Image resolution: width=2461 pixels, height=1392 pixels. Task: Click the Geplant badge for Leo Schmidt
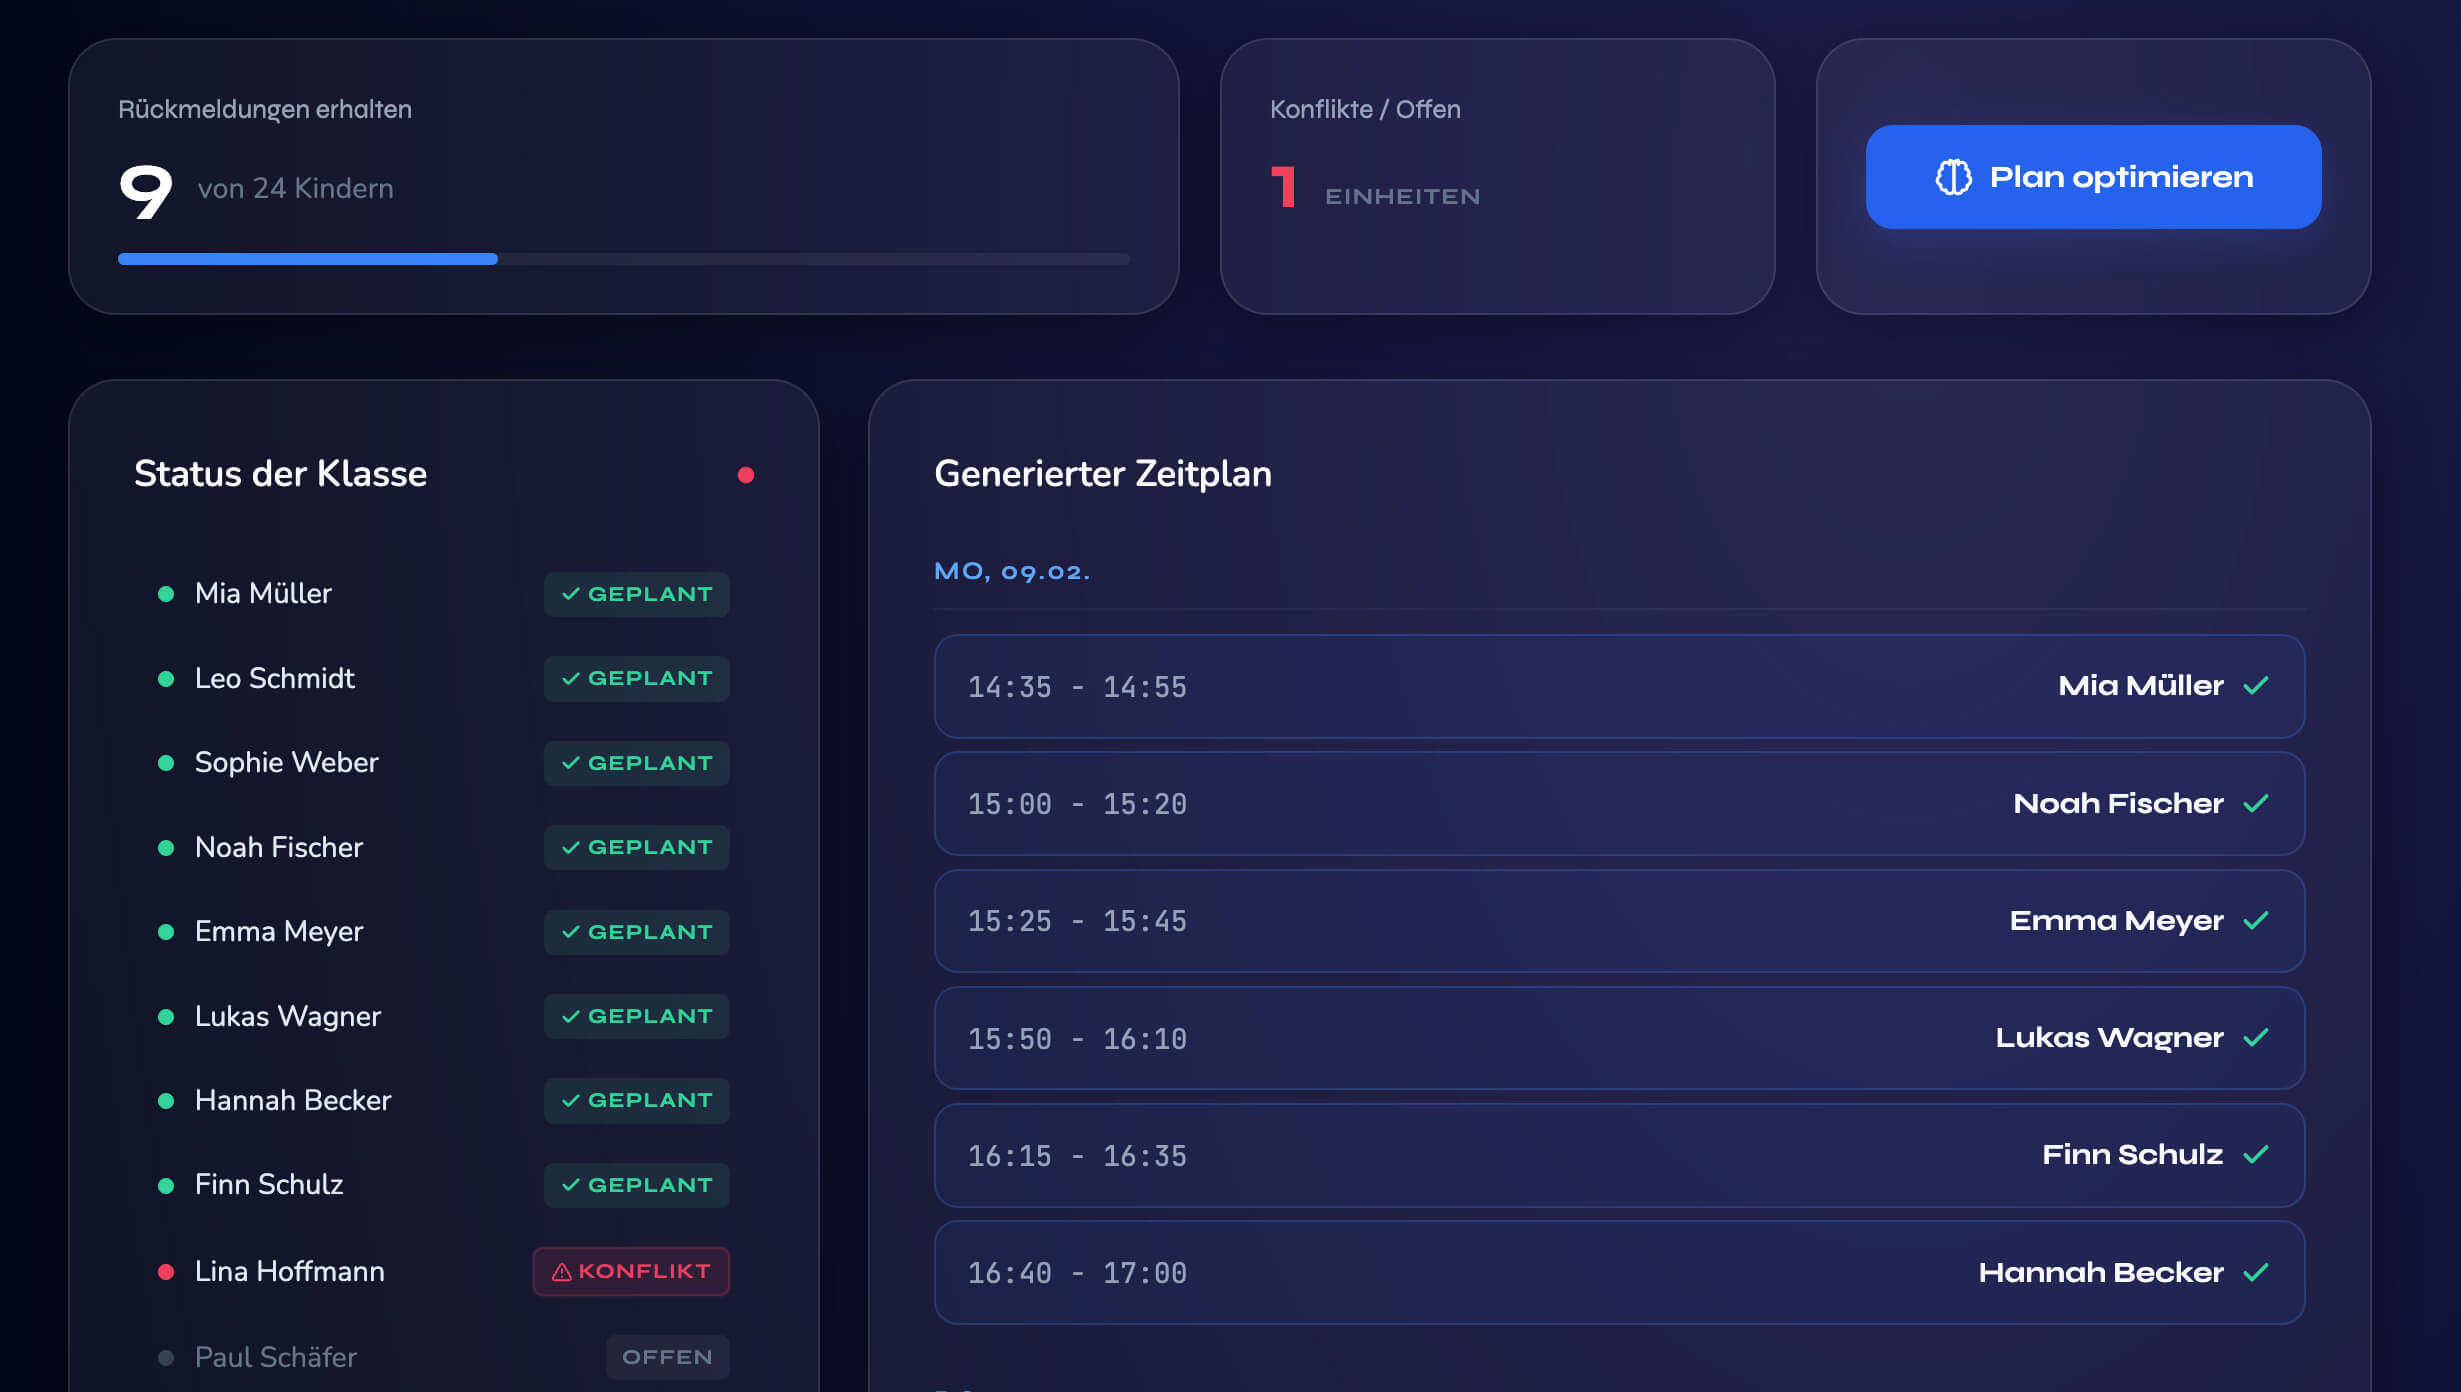click(637, 678)
